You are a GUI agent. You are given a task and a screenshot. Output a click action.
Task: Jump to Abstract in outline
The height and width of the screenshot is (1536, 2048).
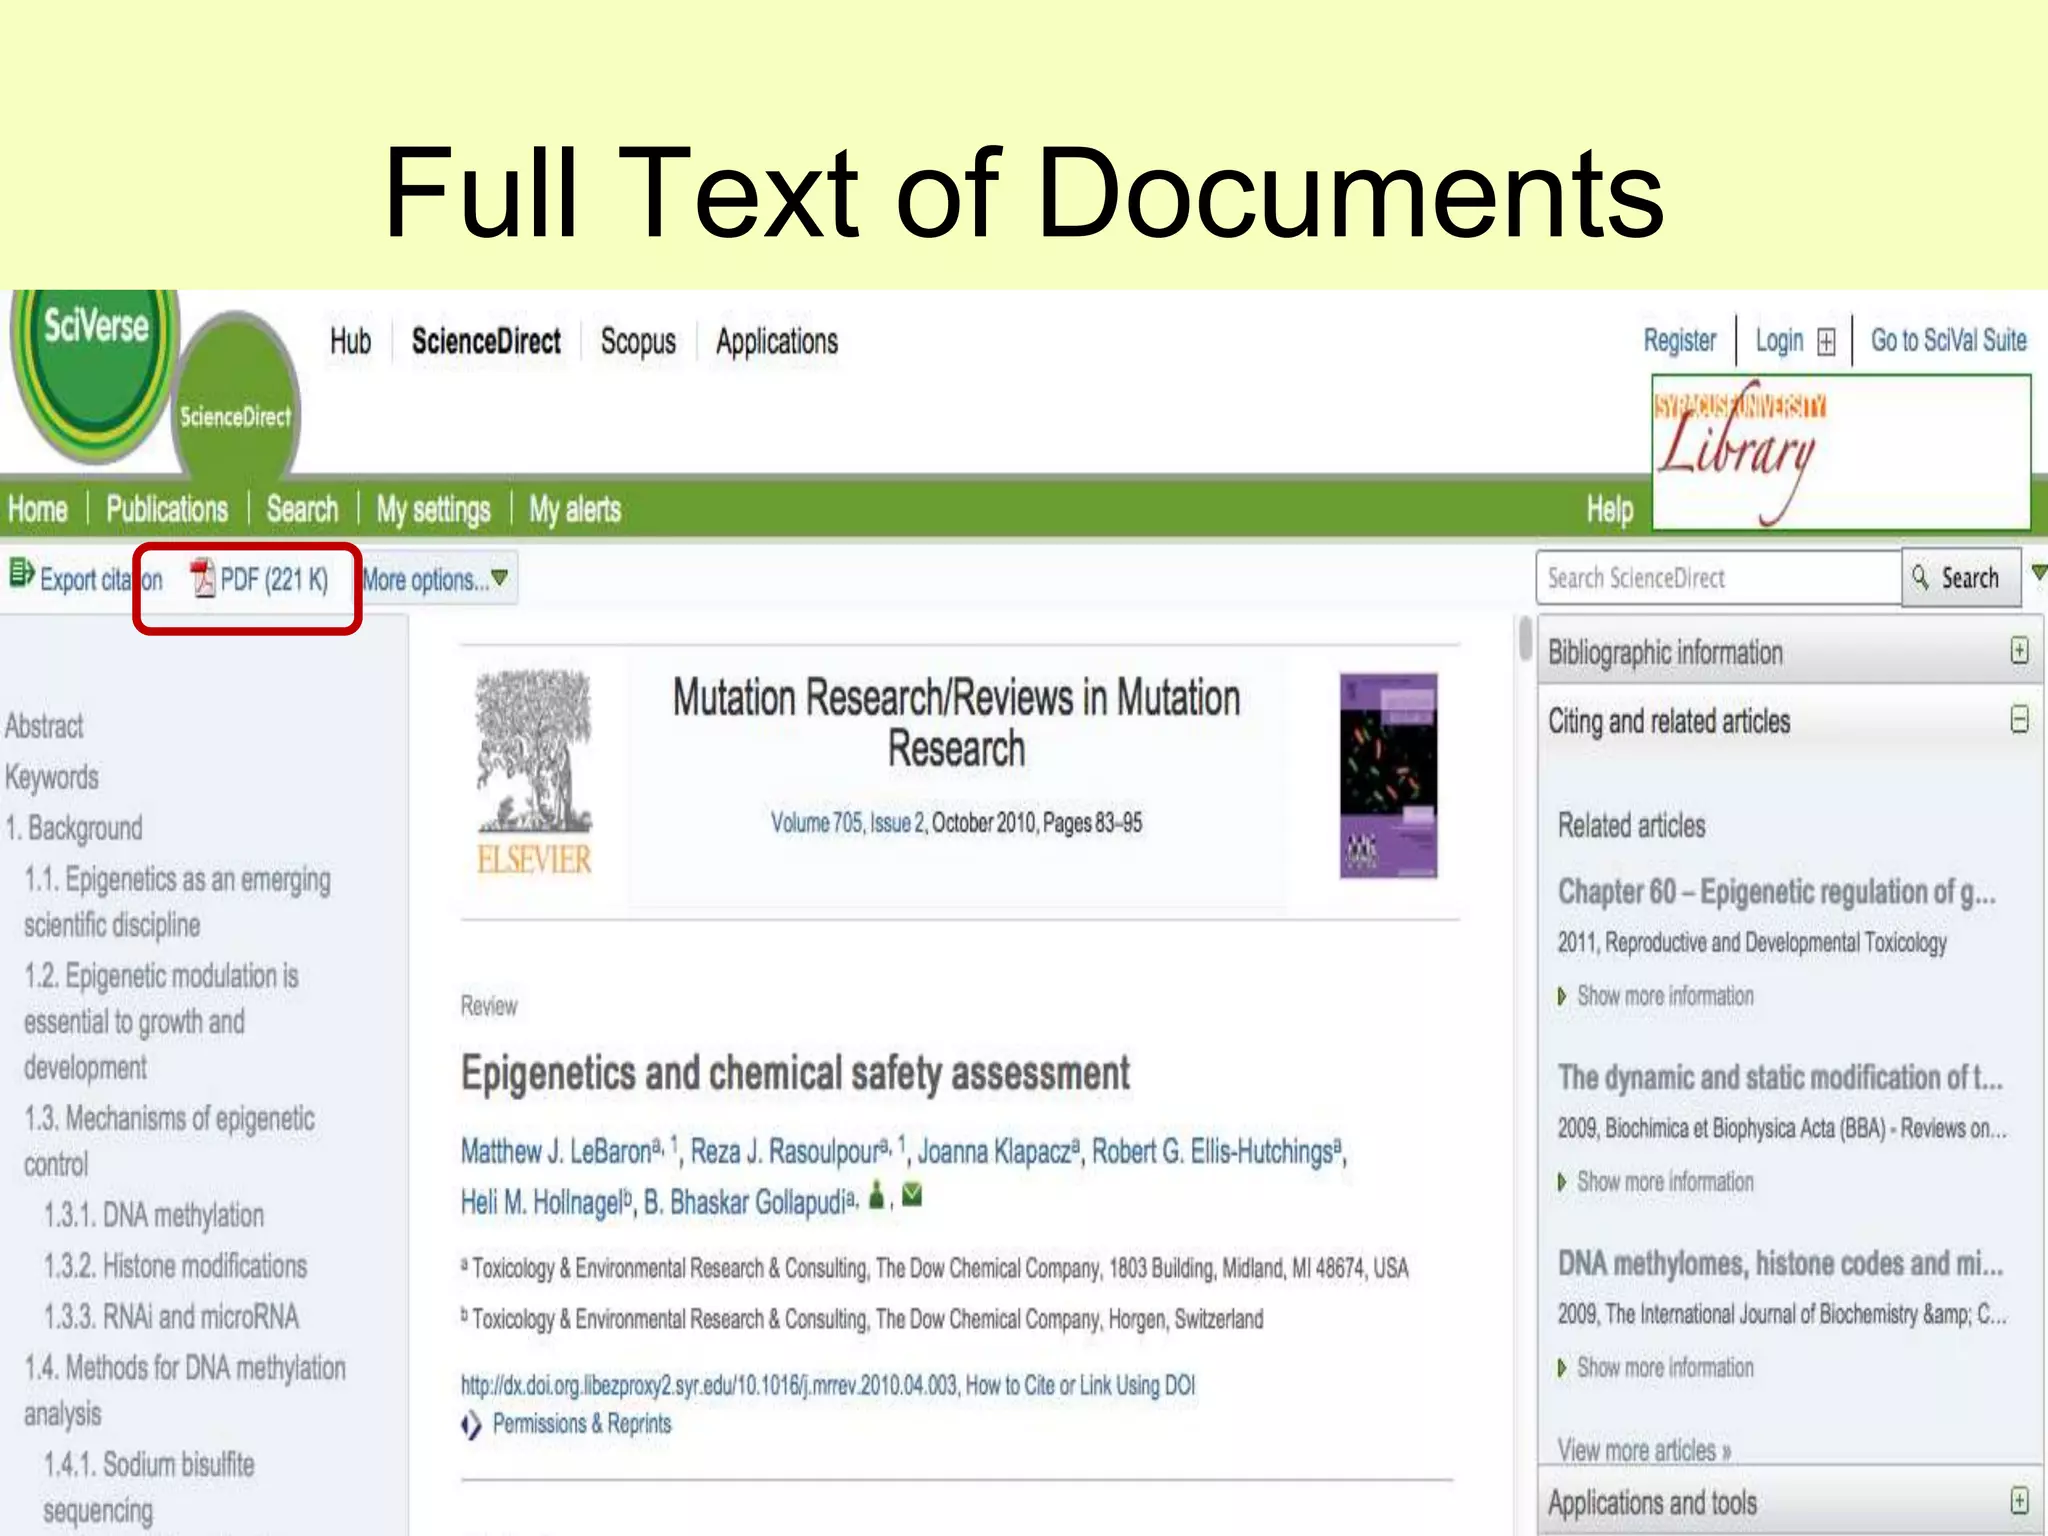[x=44, y=726]
